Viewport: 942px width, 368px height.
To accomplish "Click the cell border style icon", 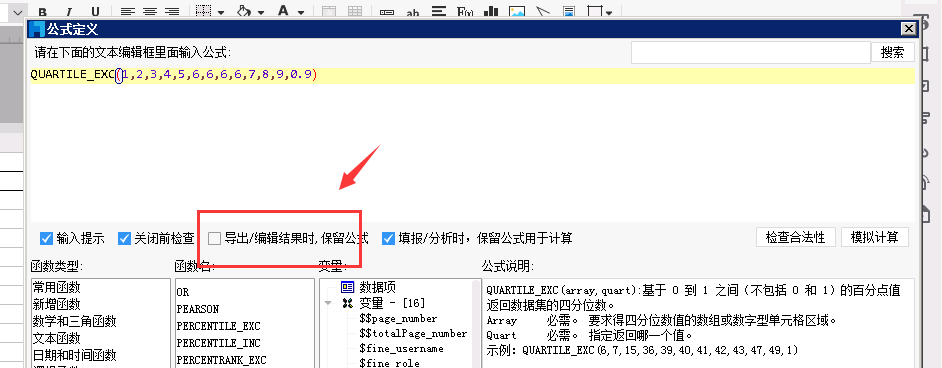I will (x=205, y=11).
